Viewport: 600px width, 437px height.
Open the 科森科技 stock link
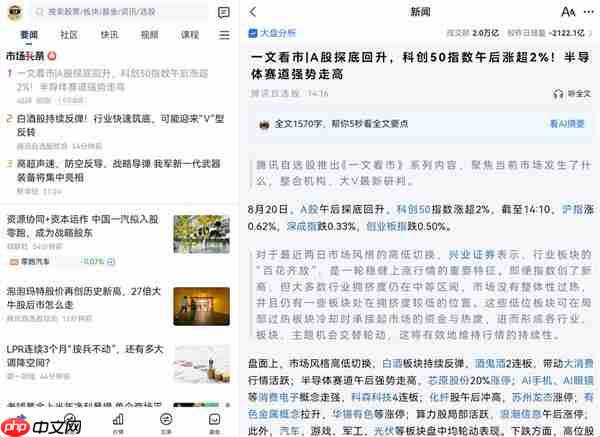(x=371, y=397)
